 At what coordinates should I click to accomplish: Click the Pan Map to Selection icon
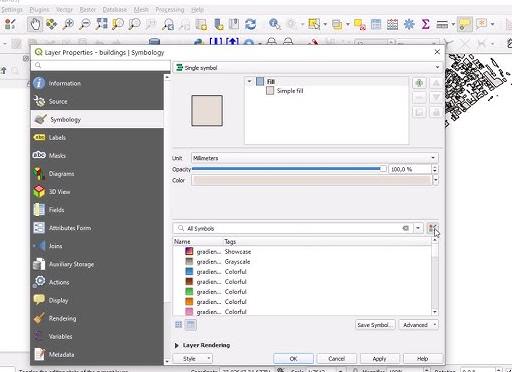click(52, 24)
